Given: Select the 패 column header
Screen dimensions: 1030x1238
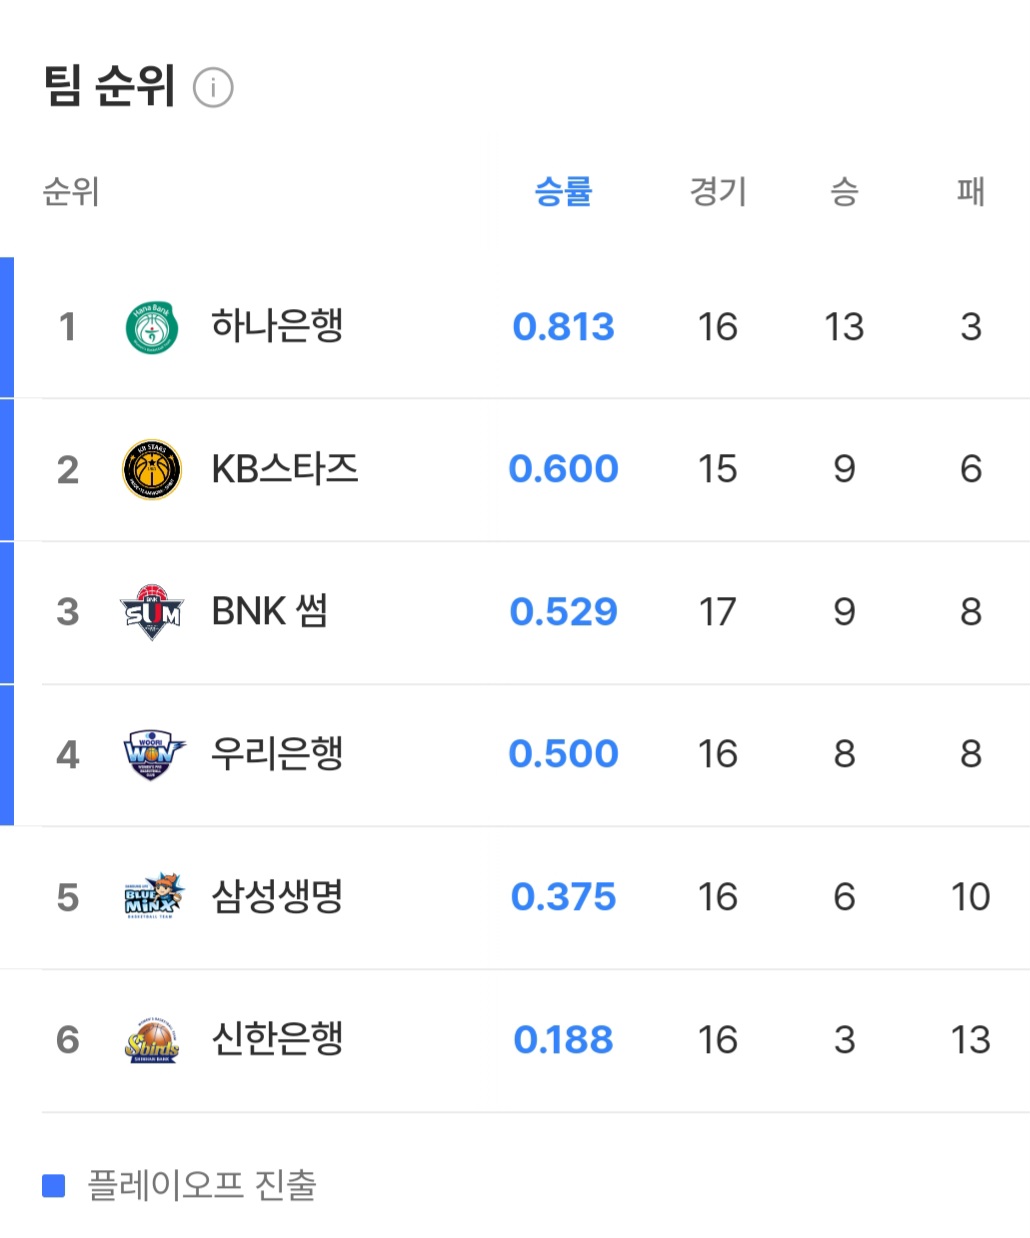Looking at the screenshot, I should coord(970,190).
